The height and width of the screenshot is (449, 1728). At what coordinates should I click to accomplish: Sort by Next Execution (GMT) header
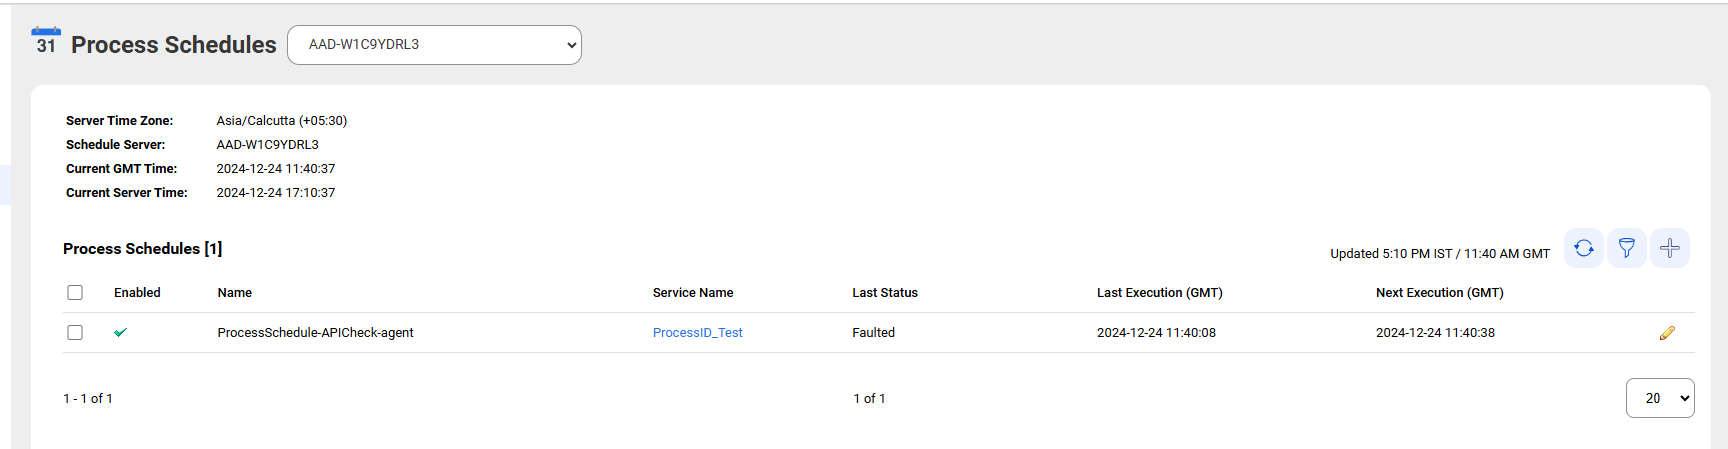coord(1440,293)
